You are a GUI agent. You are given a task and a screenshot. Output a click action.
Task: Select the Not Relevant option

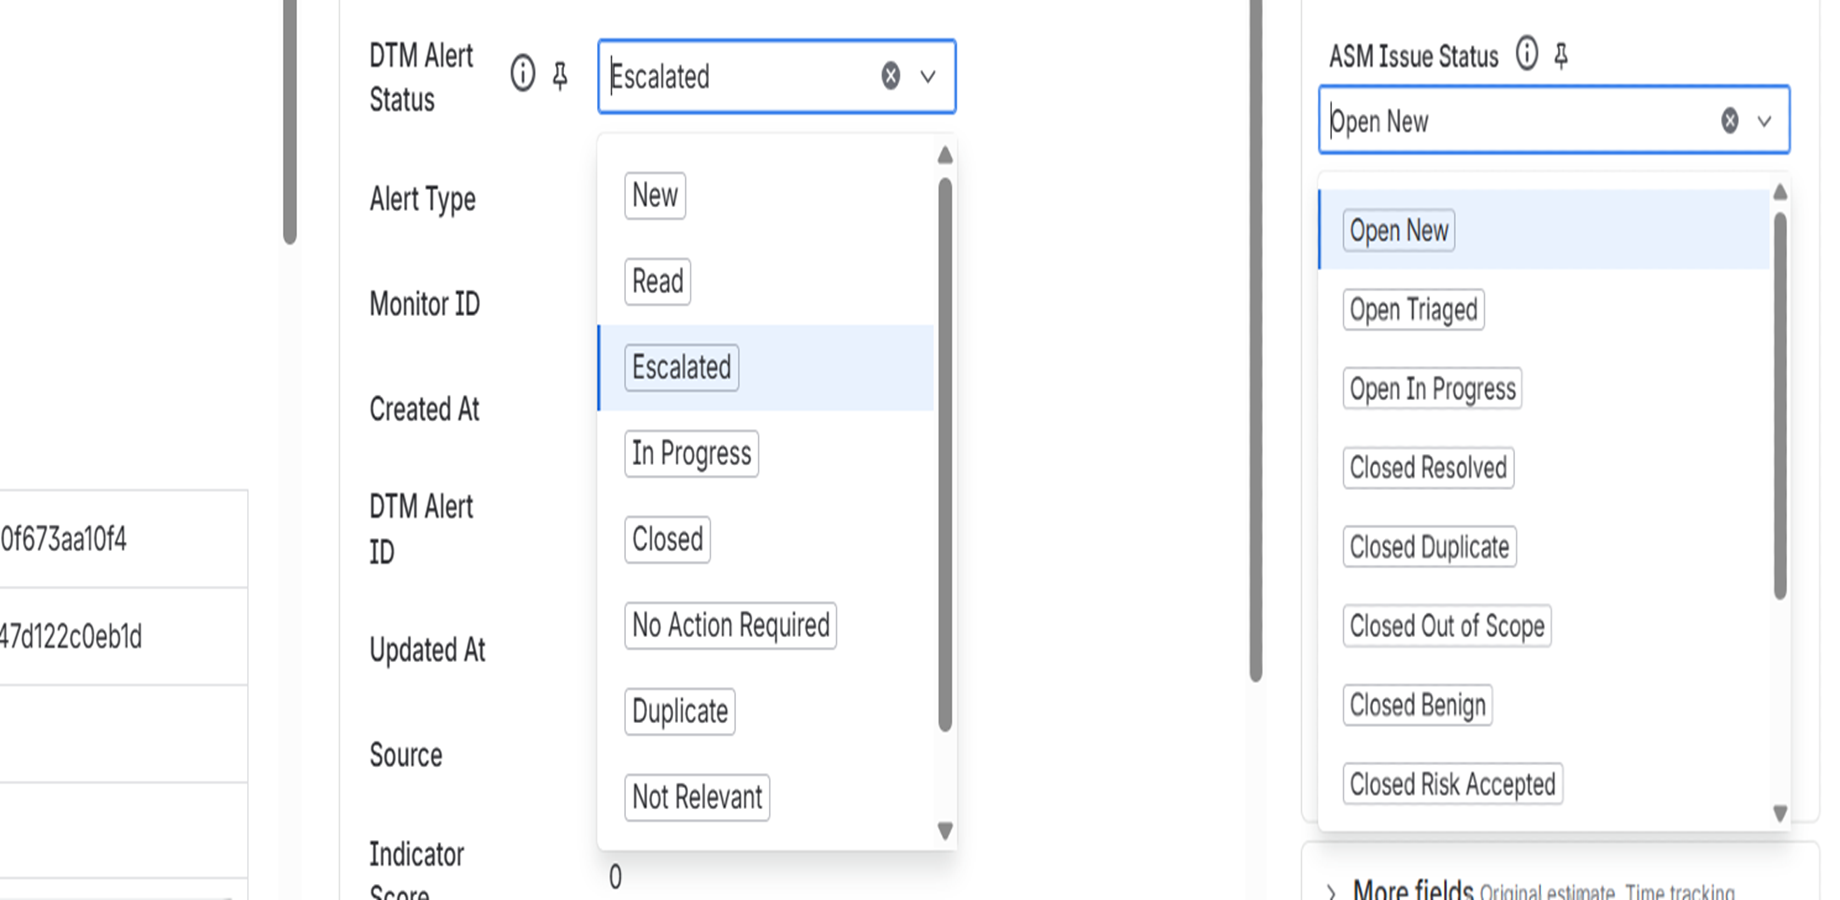(x=697, y=797)
